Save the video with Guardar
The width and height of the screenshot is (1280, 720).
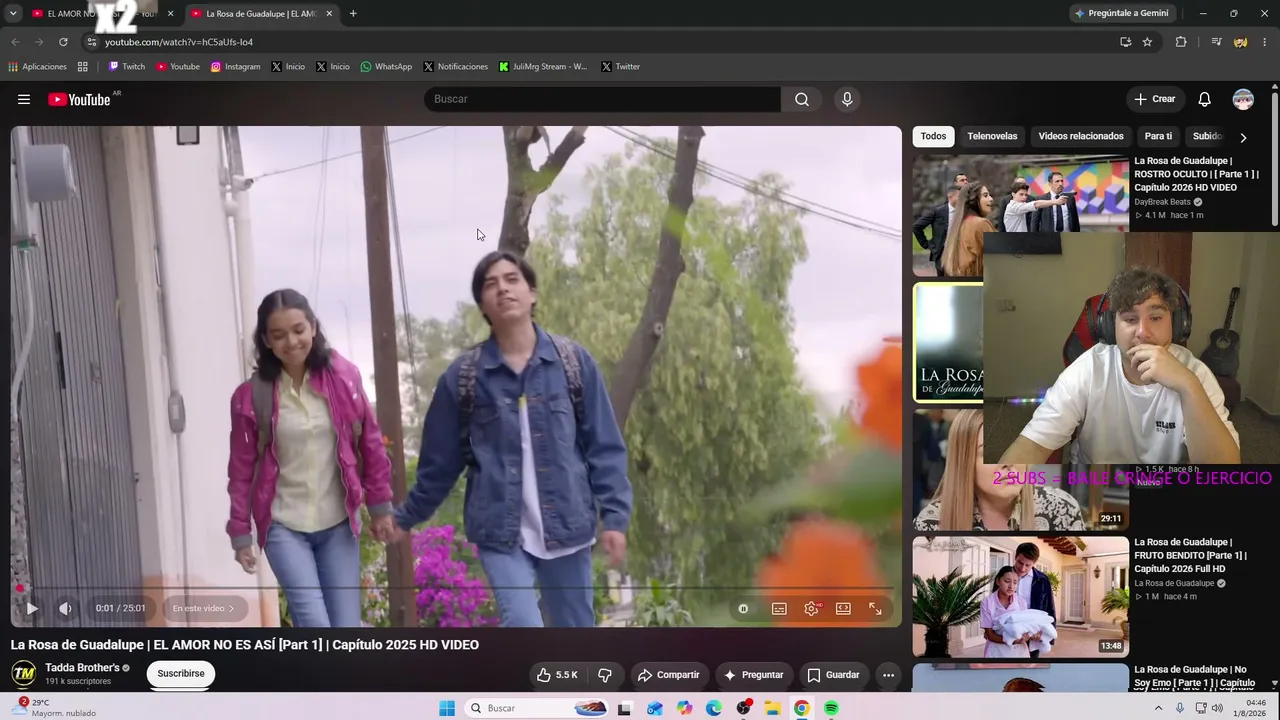point(833,675)
